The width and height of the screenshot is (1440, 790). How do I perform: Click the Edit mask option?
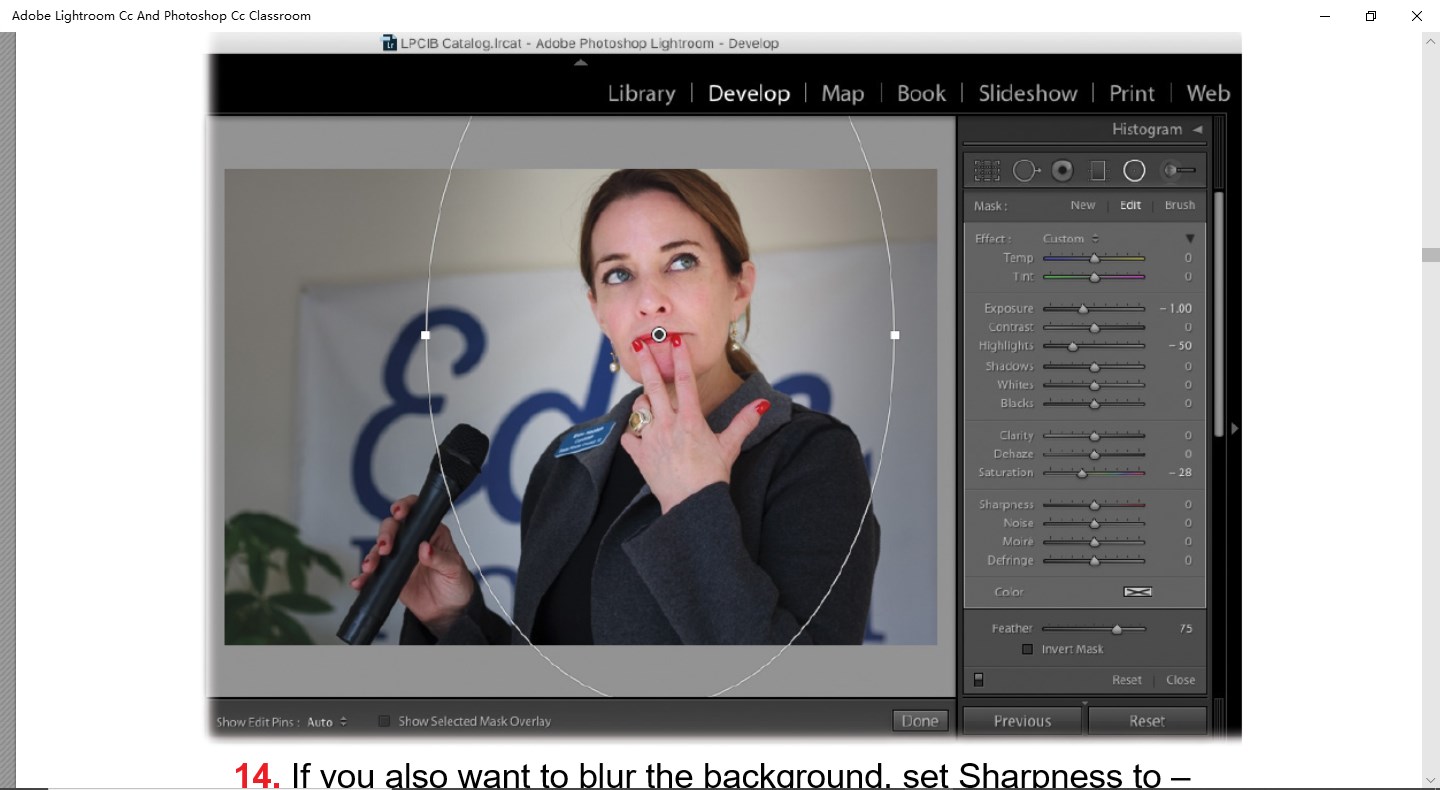[1130, 205]
